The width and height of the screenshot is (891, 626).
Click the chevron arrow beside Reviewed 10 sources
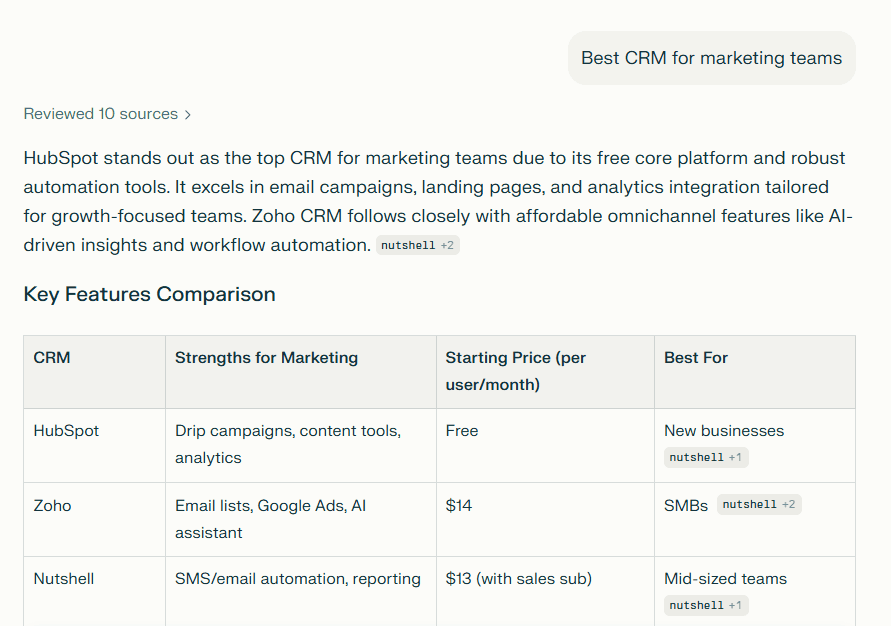point(188,115)
